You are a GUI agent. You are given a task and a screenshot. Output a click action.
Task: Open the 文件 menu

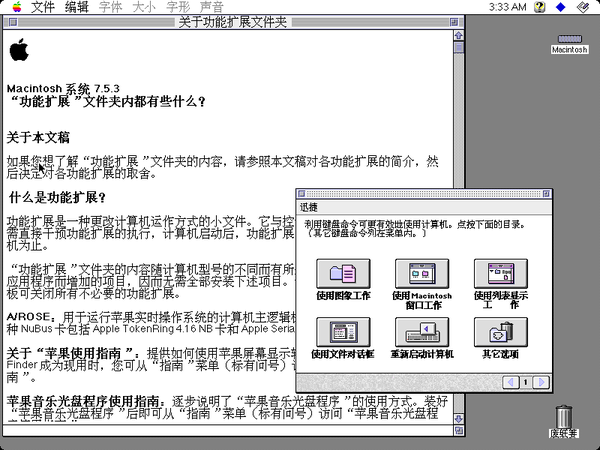point(42,7)
